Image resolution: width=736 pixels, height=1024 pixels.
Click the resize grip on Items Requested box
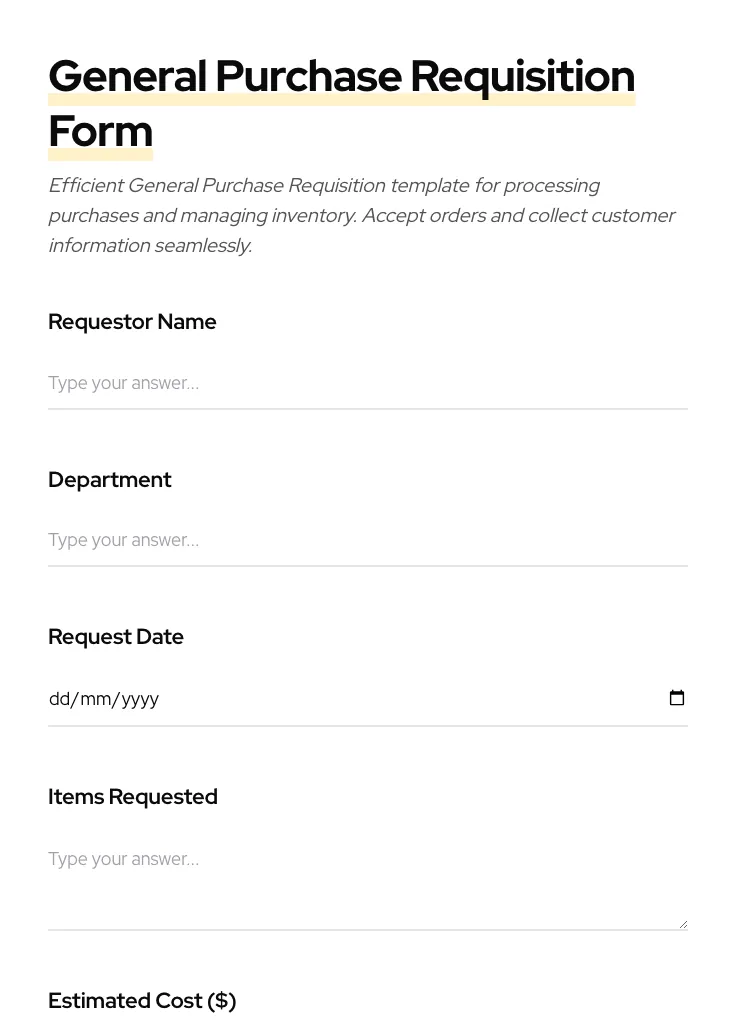pos(683,921)
